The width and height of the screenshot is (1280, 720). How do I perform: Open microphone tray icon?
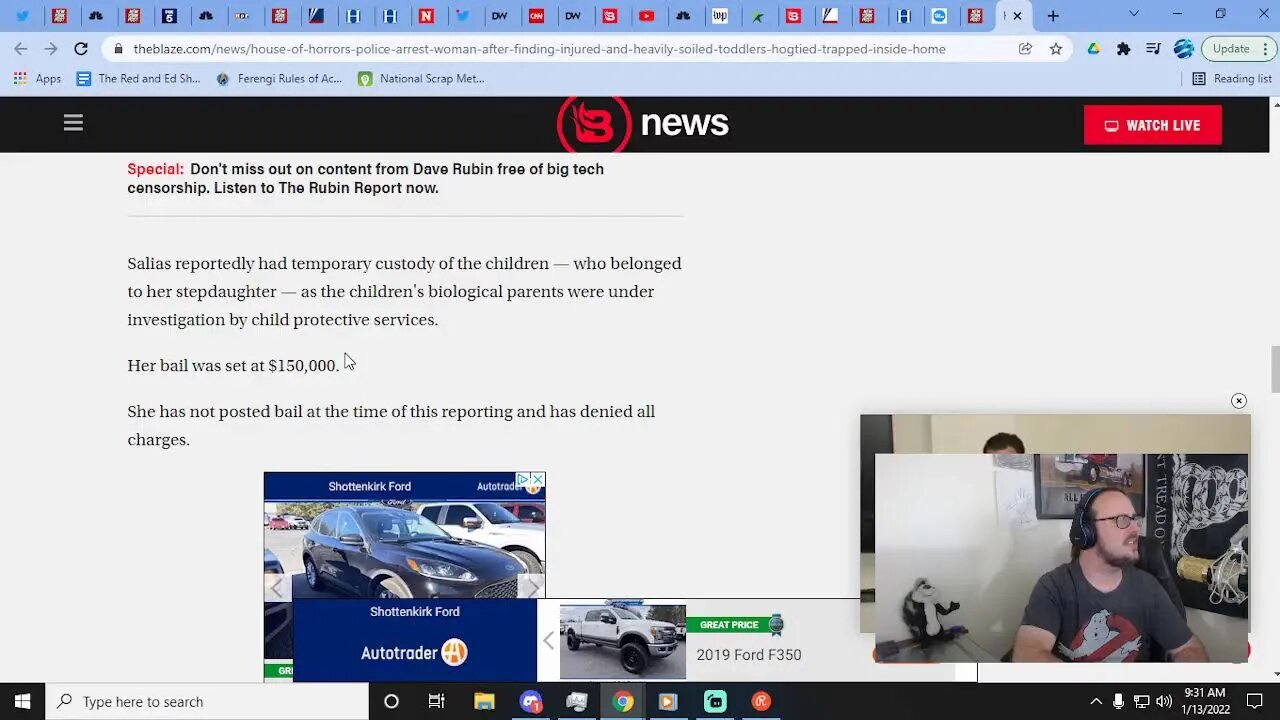pyautogui.click(x=1118, y=701)
